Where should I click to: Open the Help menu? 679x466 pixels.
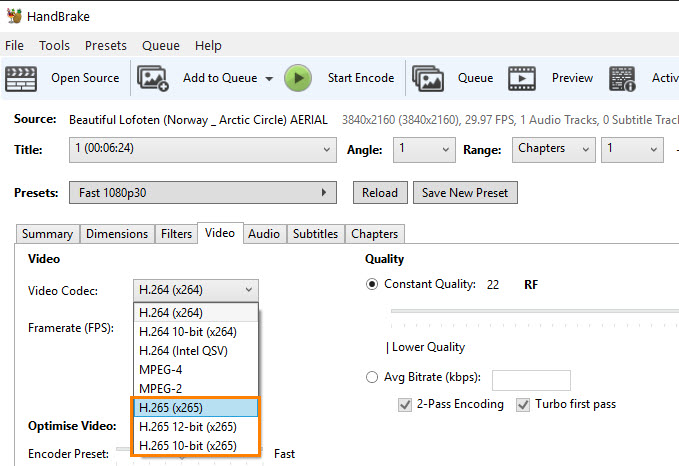tap(208, 45)
